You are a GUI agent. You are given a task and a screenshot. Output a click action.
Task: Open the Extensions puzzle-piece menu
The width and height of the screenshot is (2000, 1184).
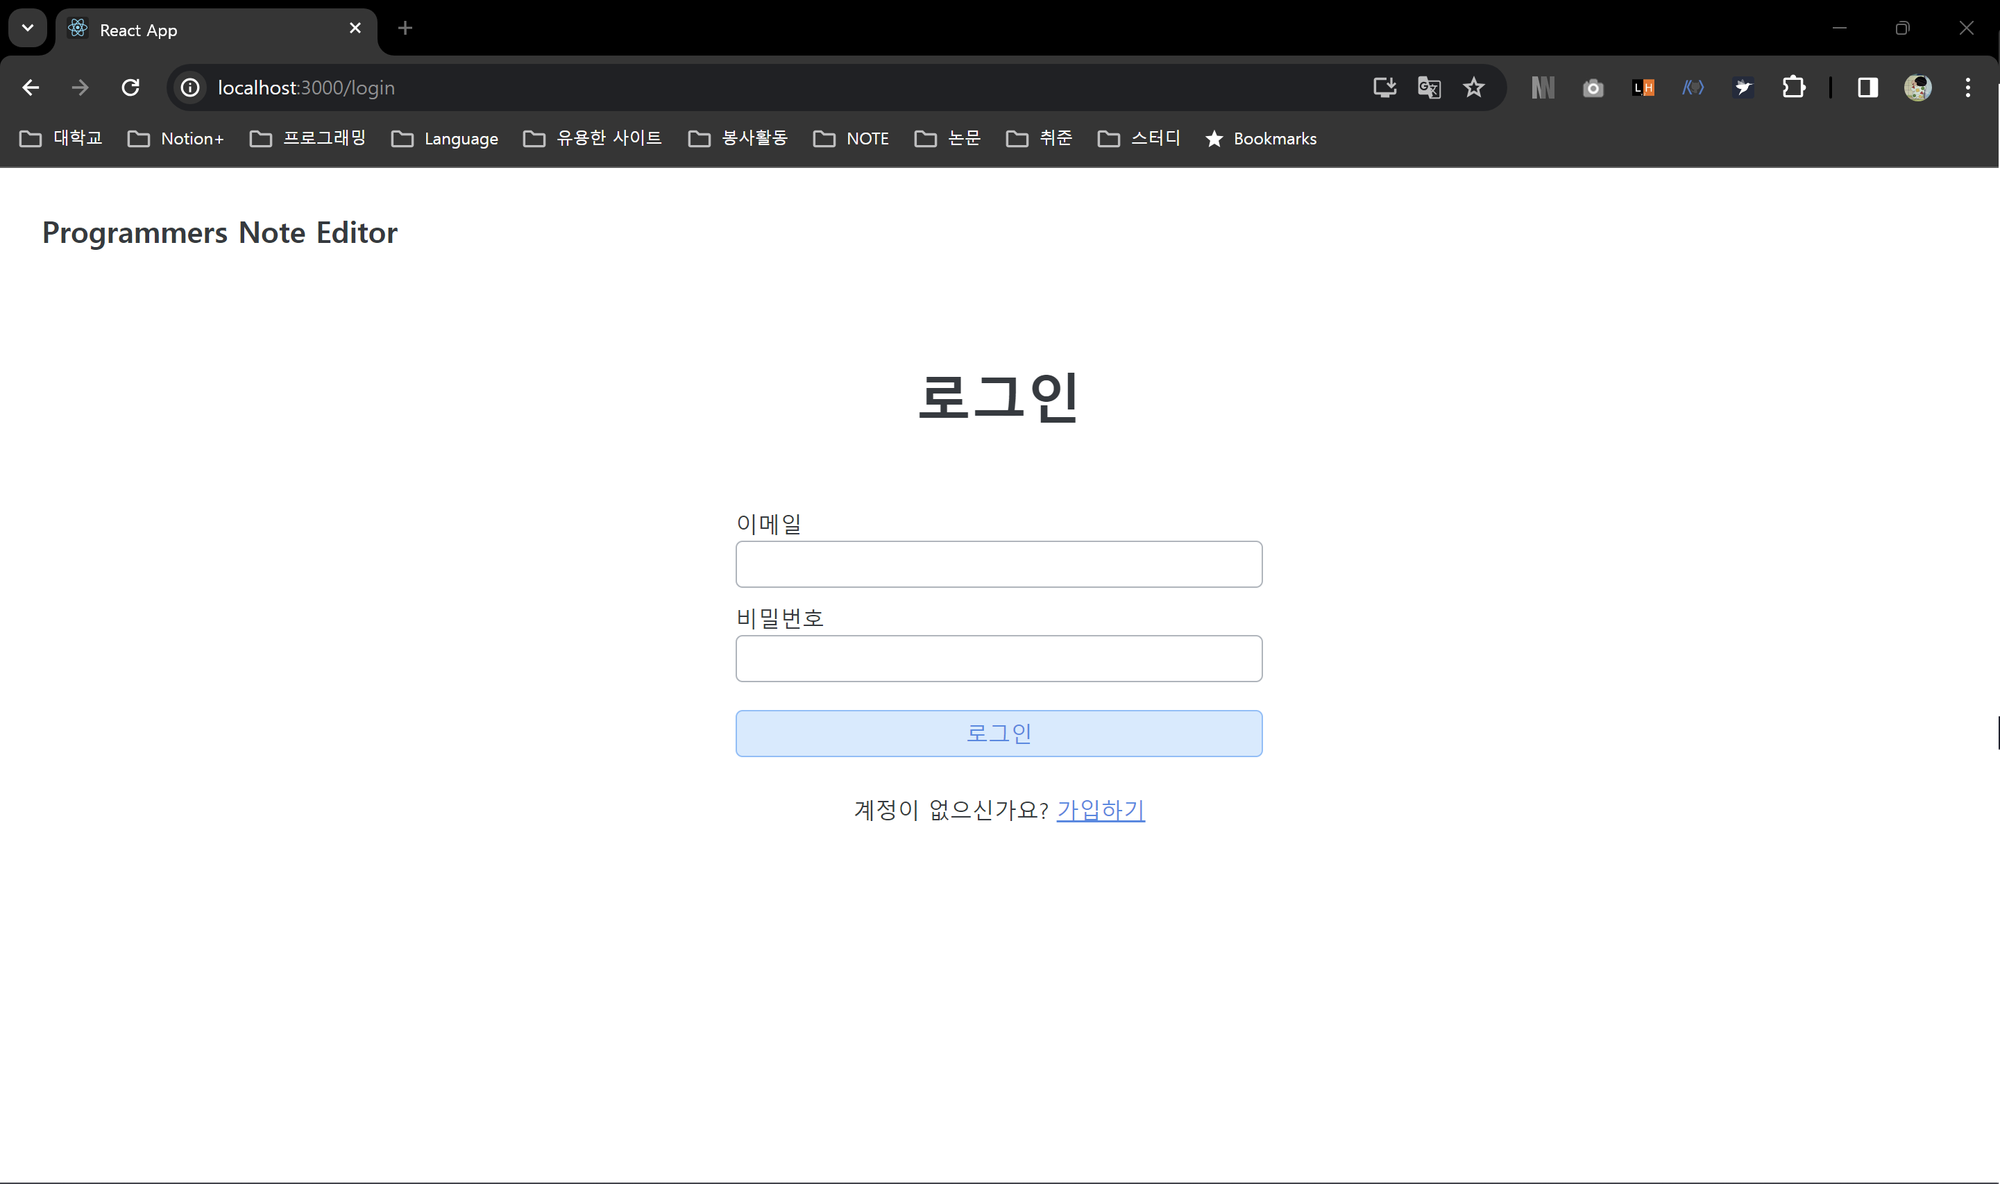[1794, 88]
